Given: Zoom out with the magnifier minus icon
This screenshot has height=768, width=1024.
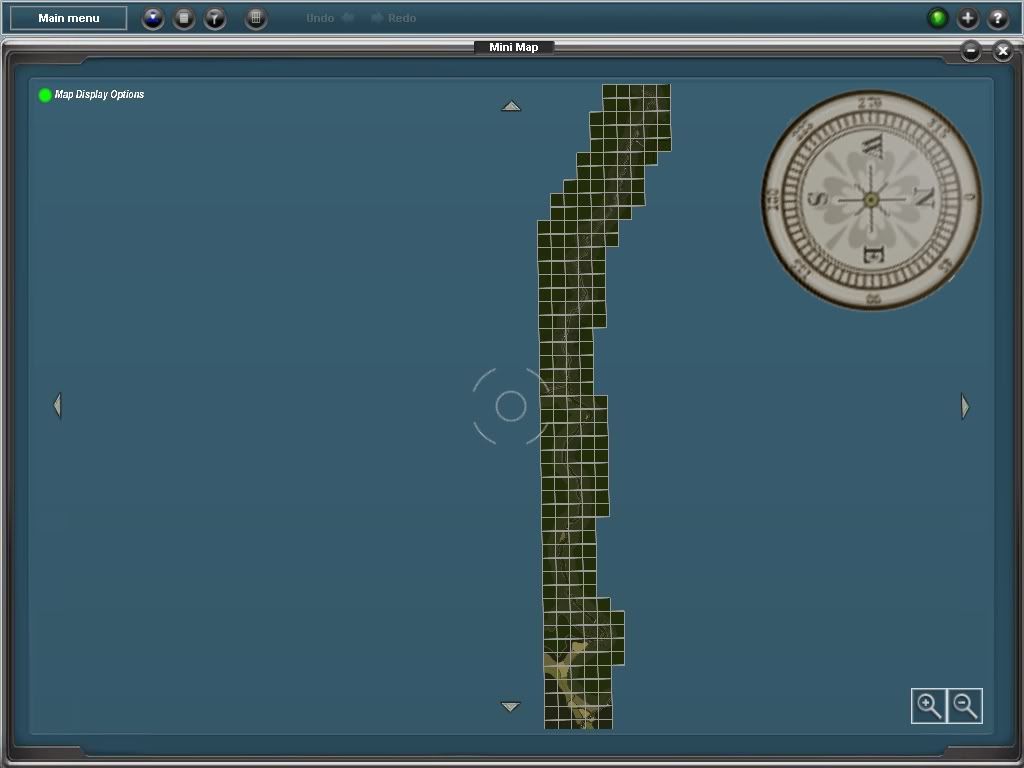Looking at the screenshot, I should click(965, 706).
